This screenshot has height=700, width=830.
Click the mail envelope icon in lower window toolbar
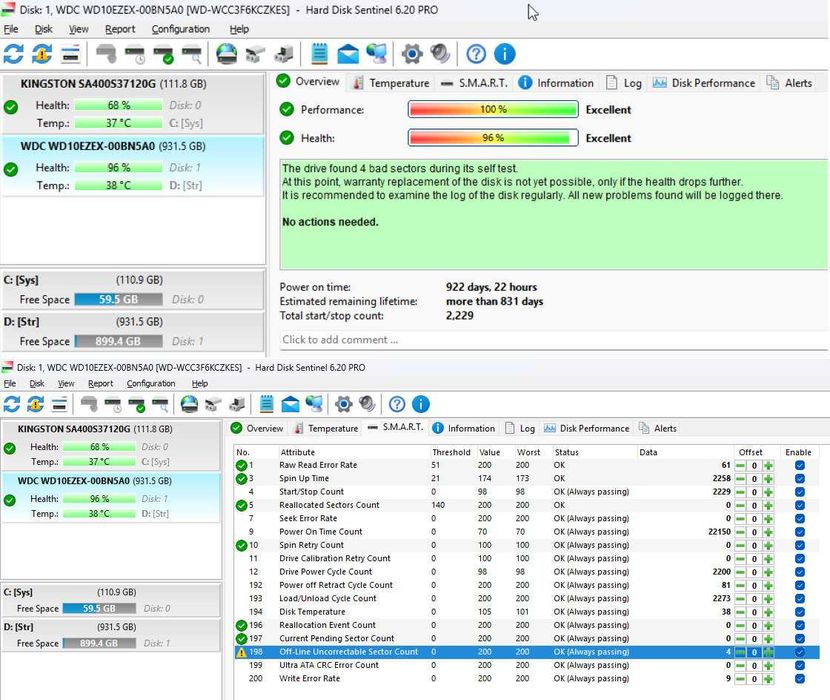290,405
